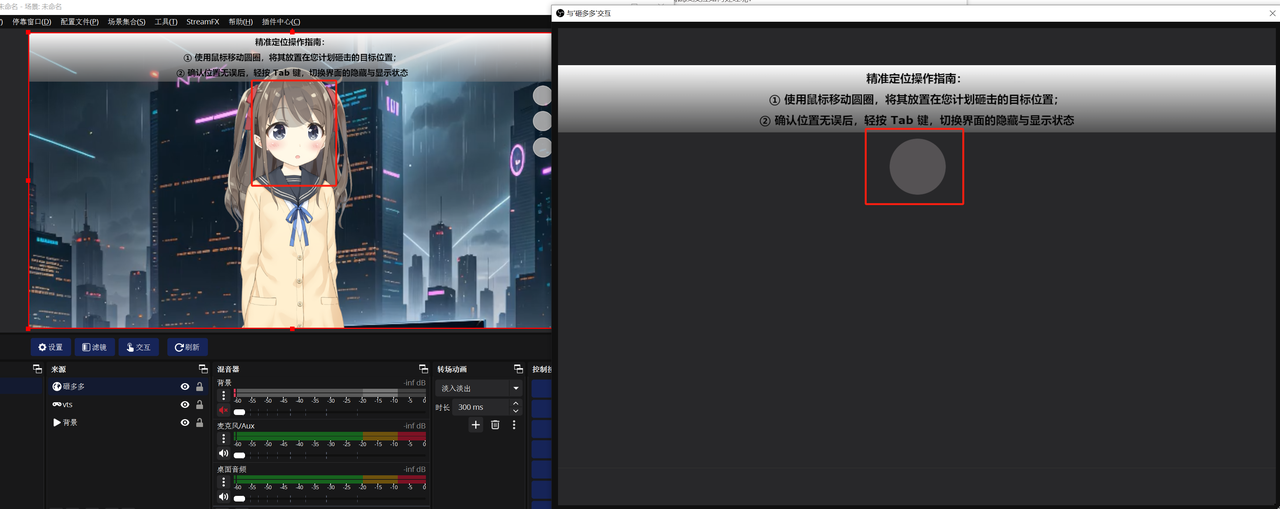Click the 转场动画 panel title

pyautogui.click(x=452, y=369)
